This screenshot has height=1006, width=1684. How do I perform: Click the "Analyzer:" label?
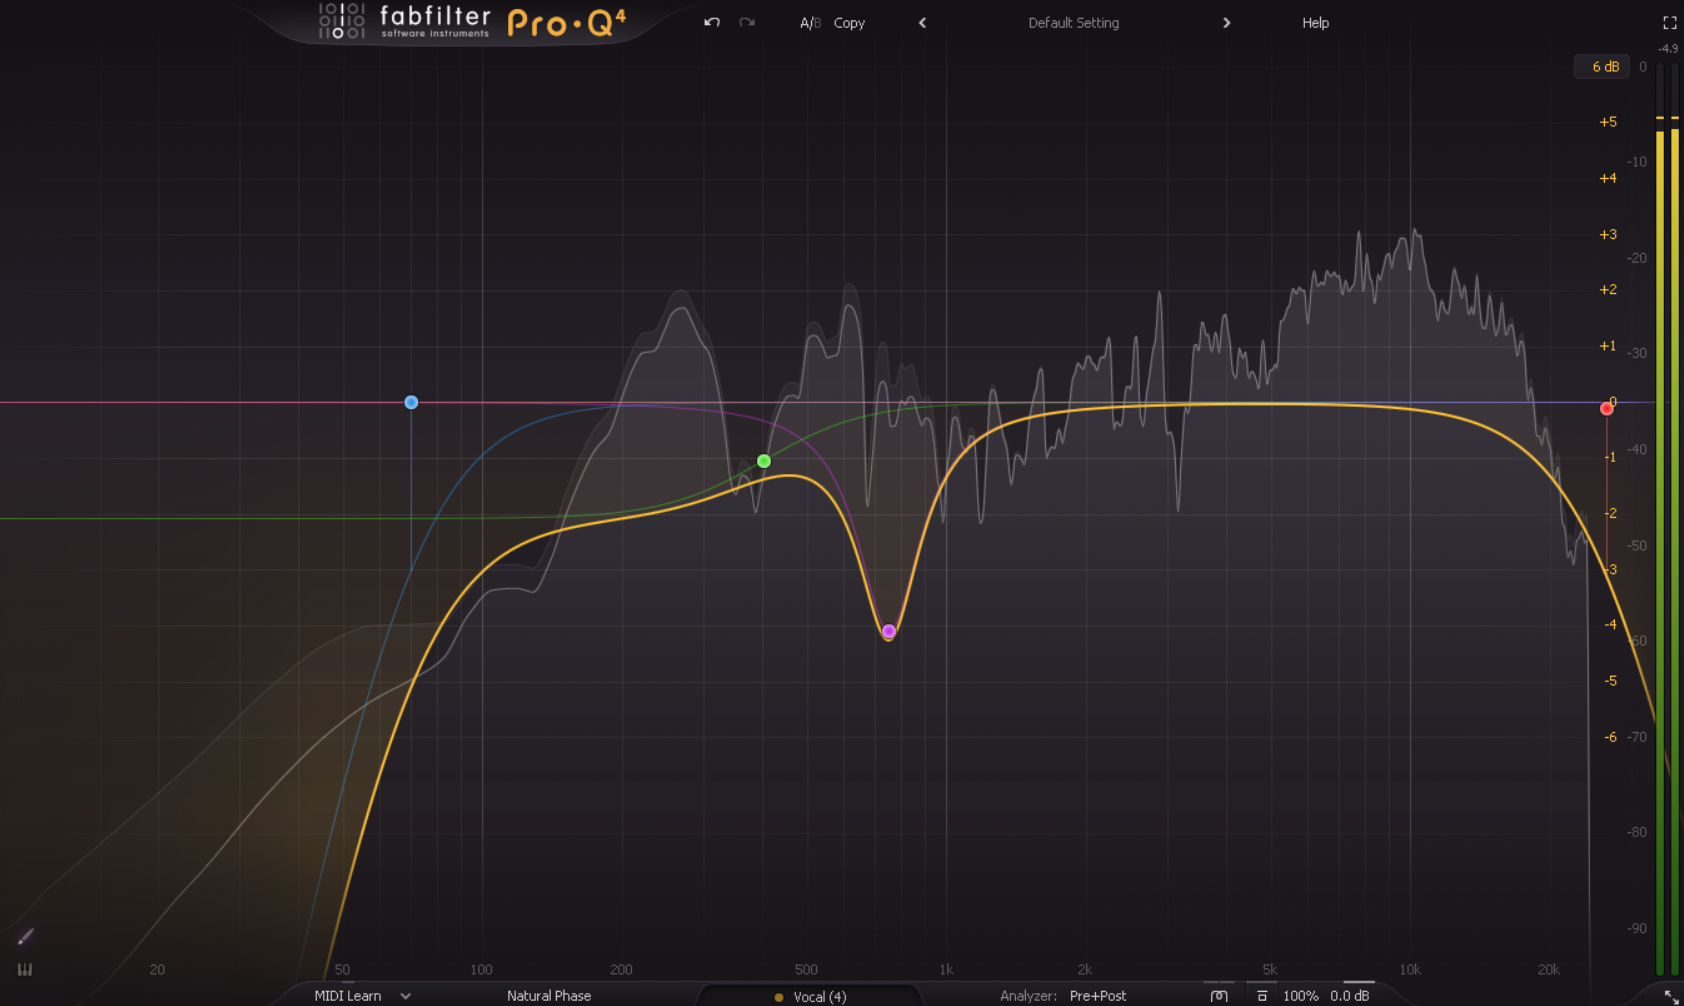(1028, 996)
